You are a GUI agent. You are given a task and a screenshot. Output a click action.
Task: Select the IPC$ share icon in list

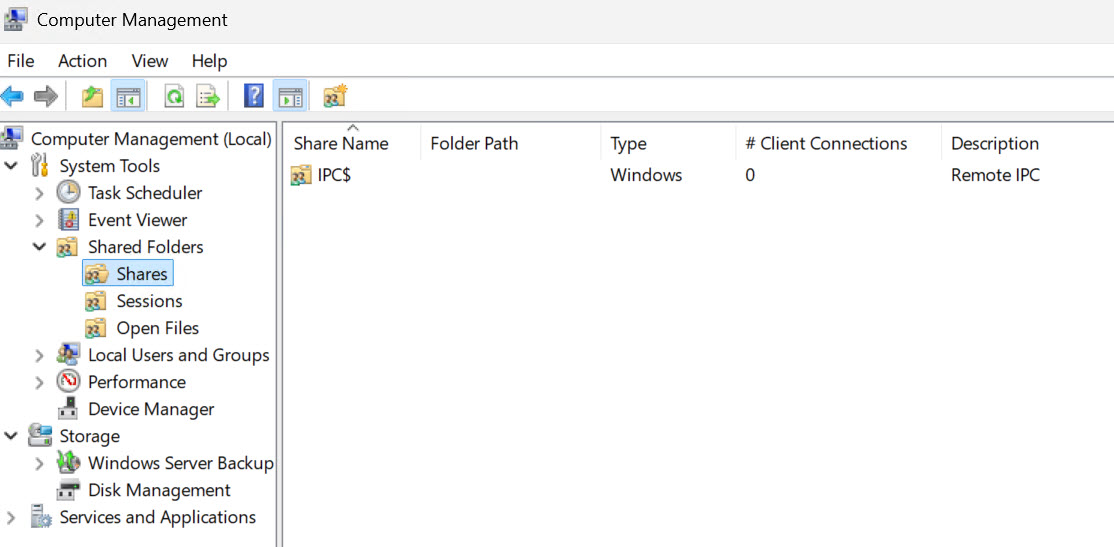301,175
